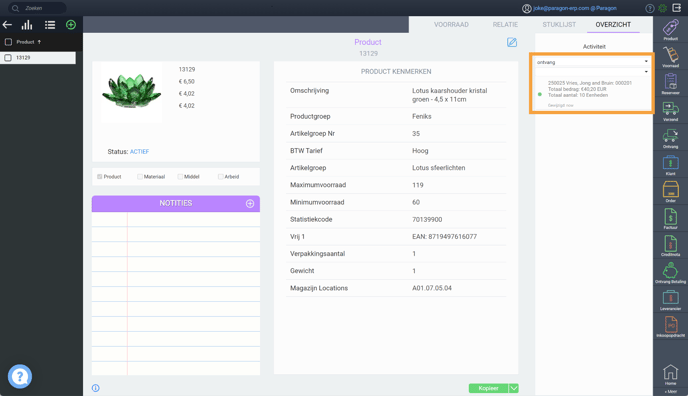Click the Reserveer clipboard icon
Viewport: 688px width, 396px height.
point(670,84)
